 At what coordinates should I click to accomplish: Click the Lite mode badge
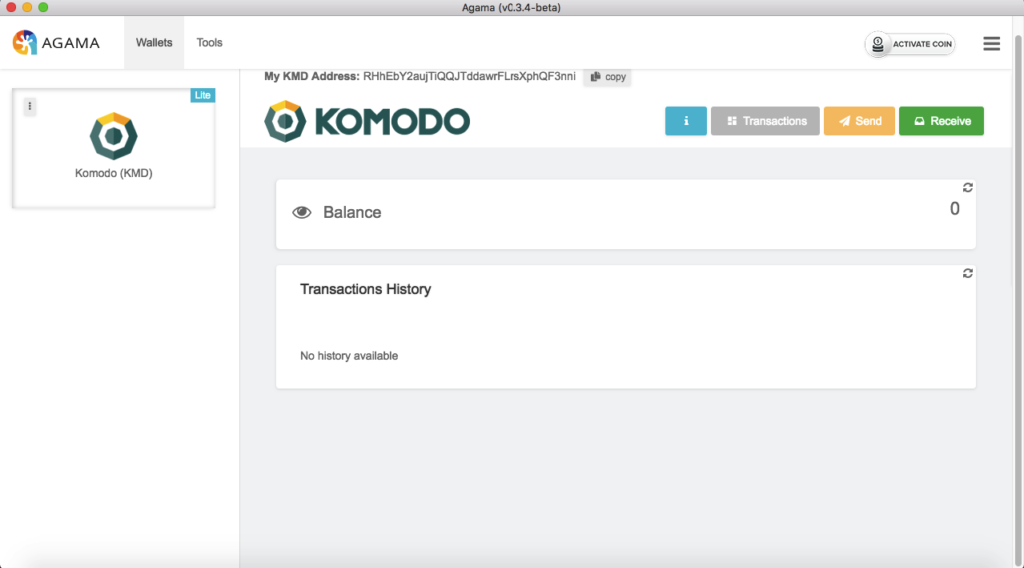click(x=202, y=95)
